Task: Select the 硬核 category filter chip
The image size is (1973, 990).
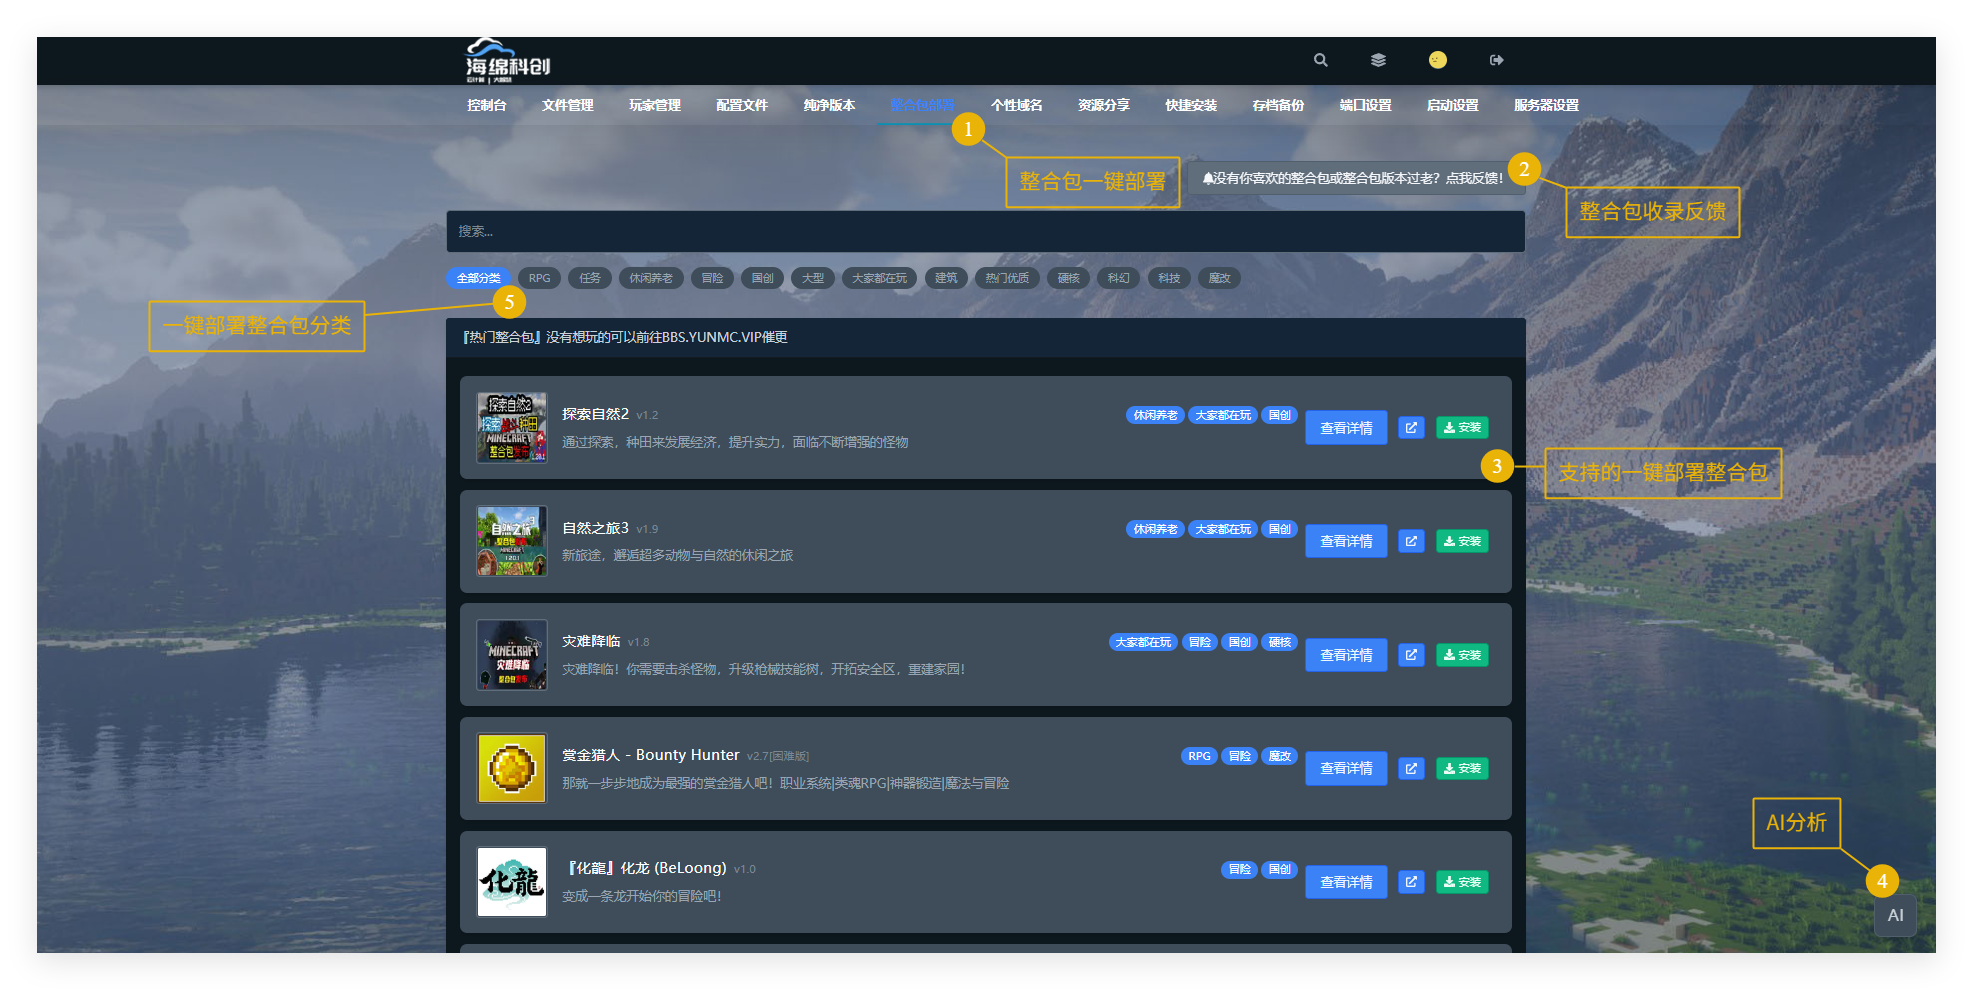Action: [x=1068, y=278]
